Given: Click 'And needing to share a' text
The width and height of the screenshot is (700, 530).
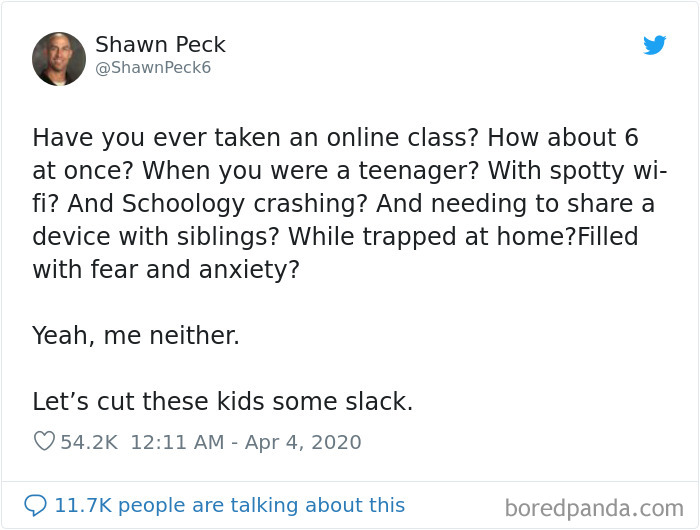Looking at the screenshot, I should [516, 204].
